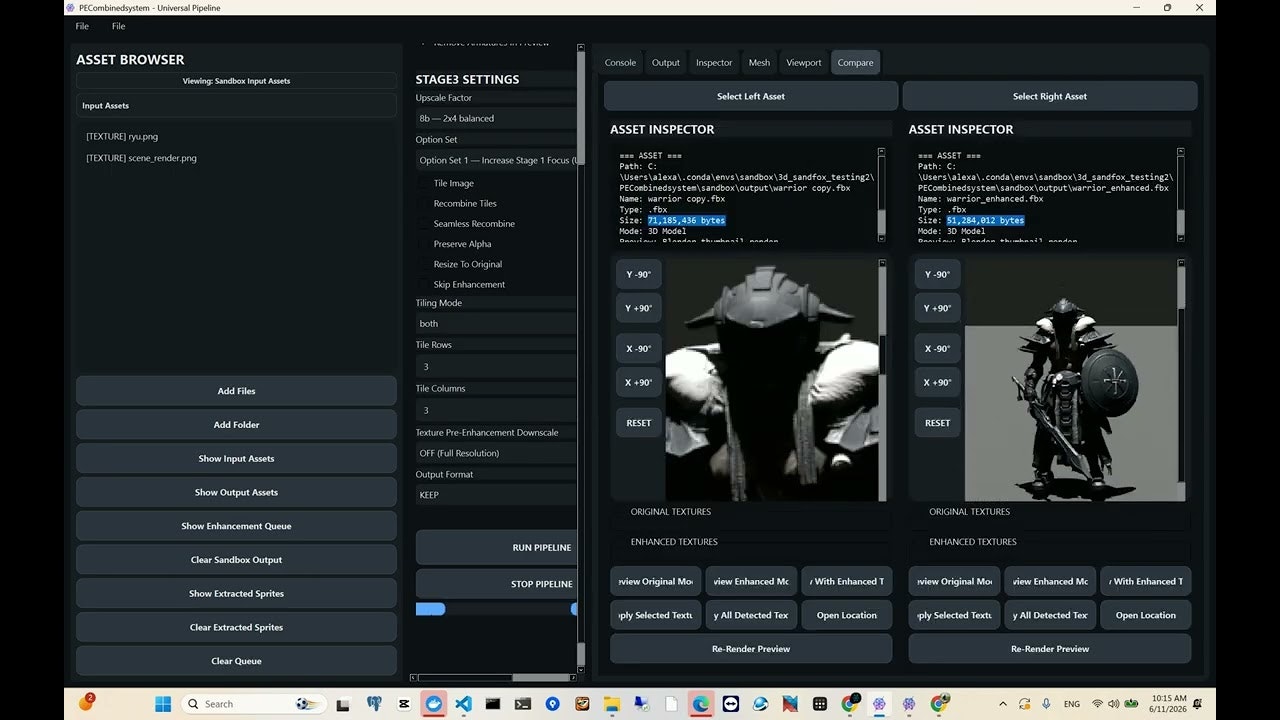Rotate left asset preview with Y -90°
This screenshot has height=720, width=1280.
638,275
